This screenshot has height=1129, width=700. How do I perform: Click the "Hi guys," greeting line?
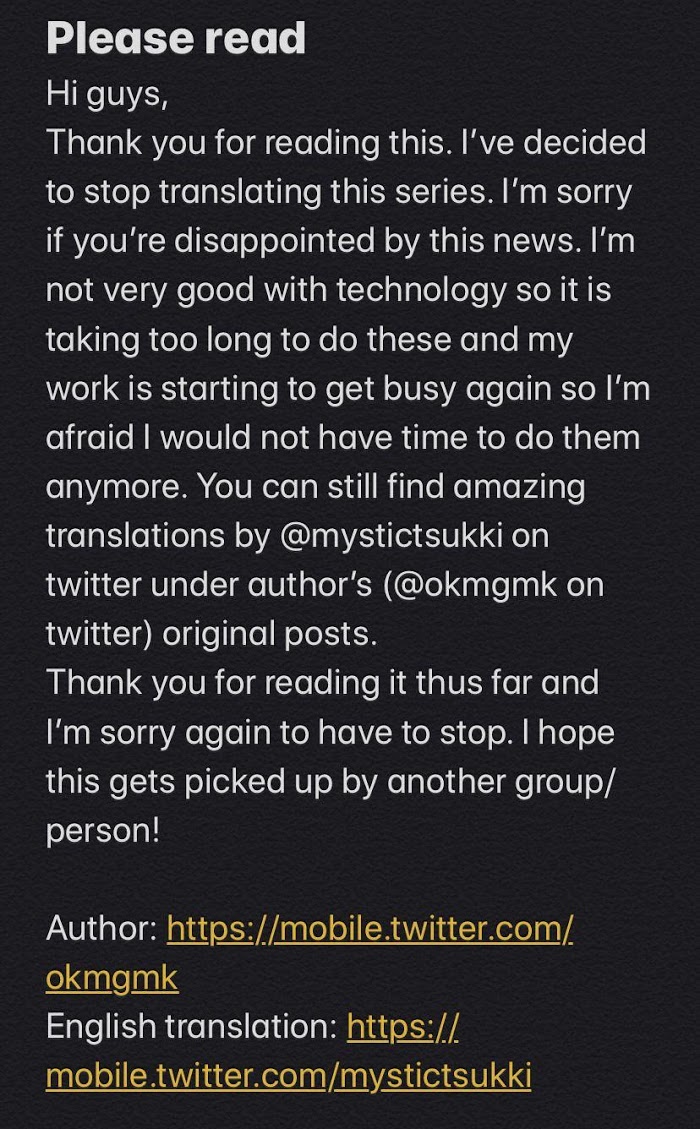[107, 94]
